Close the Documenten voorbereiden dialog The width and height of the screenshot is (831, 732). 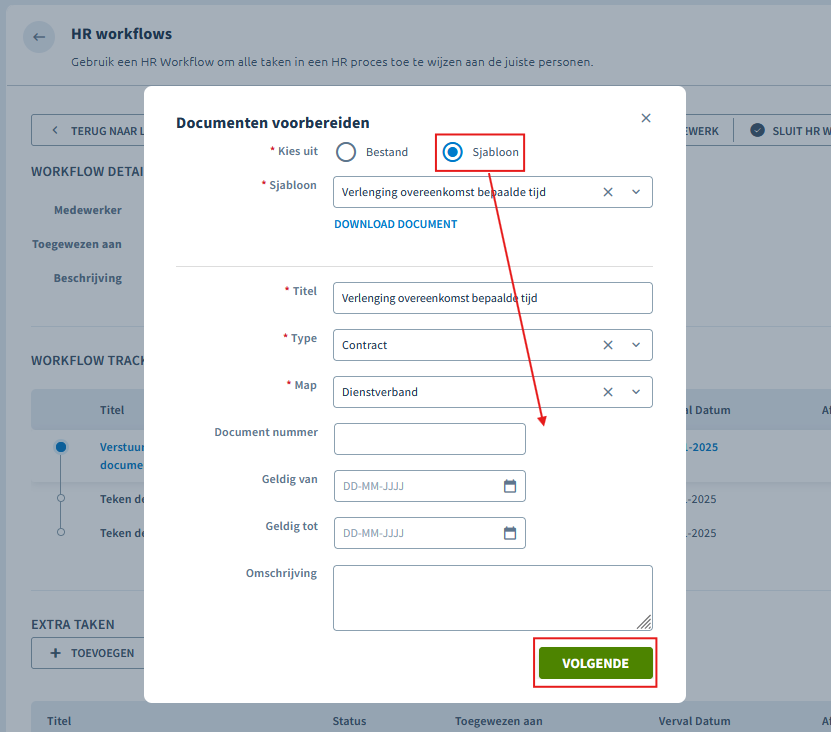(646, 118)
